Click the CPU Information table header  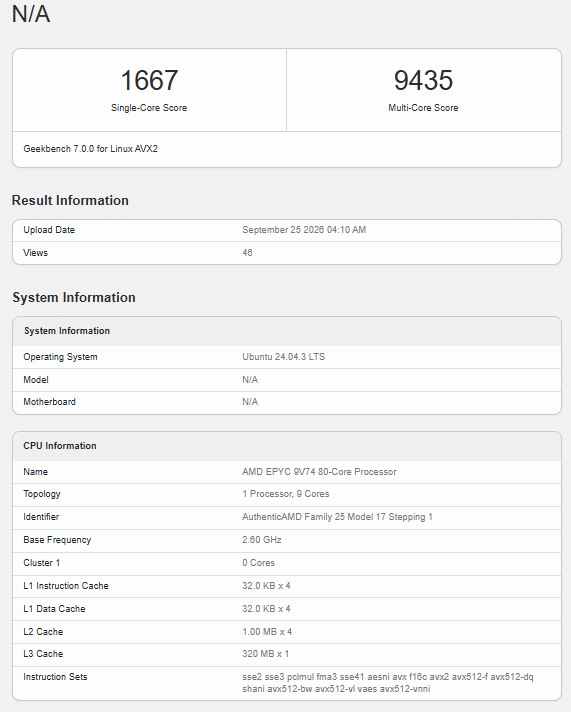pos(287,446)
